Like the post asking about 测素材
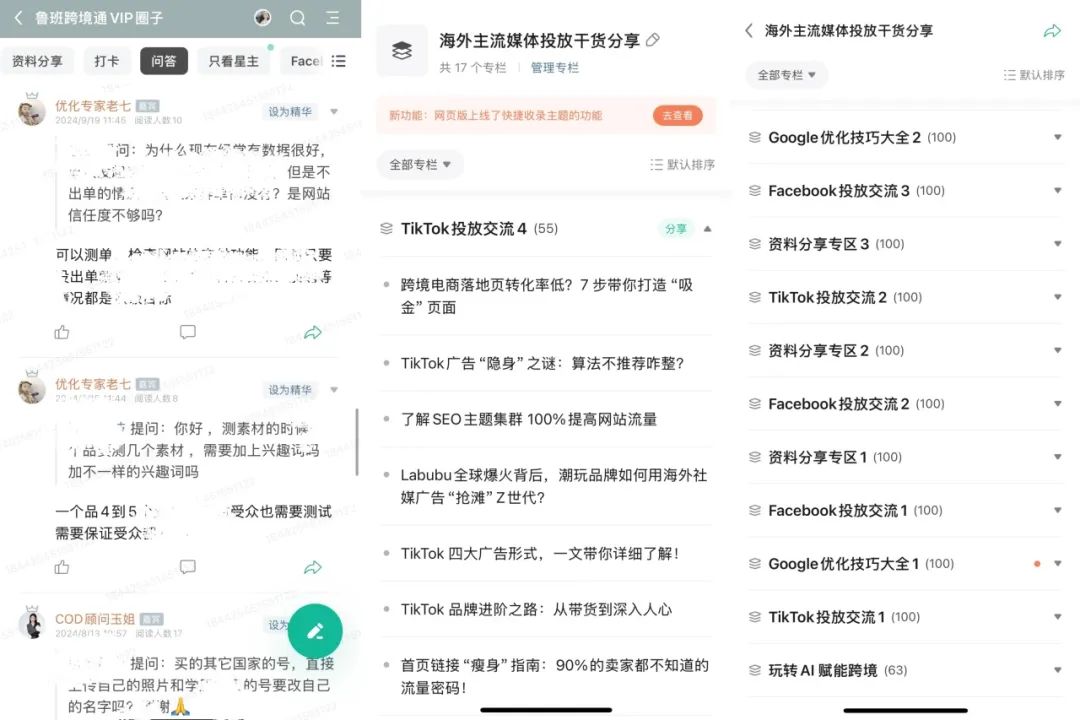Screen dimensions: 1080x720 (62, 567)
